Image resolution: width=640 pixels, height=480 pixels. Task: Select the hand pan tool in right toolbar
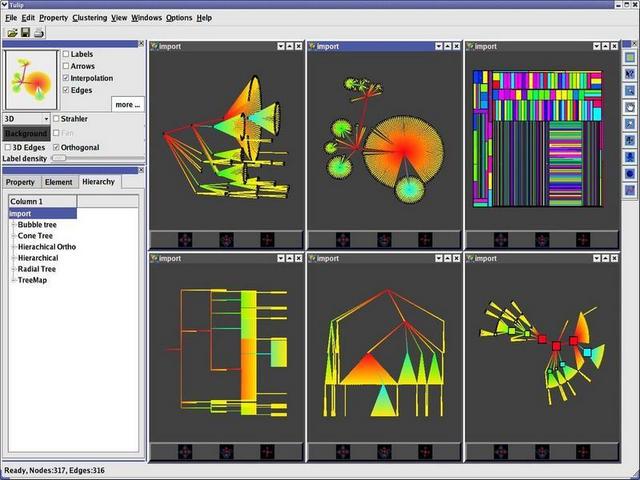point(630,107)
